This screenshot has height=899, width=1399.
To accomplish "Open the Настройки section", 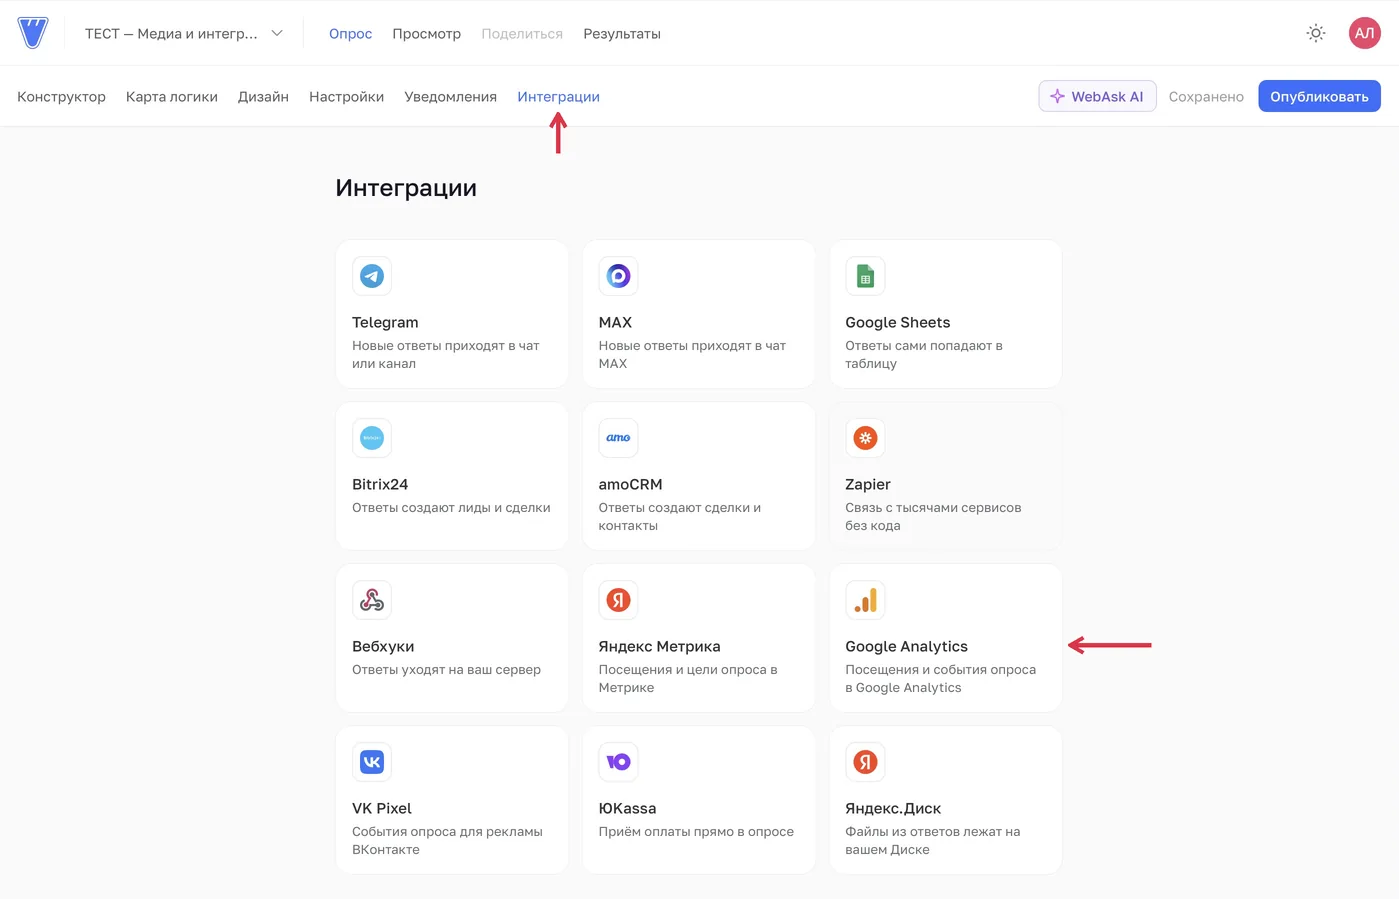I will click(346, 97).
